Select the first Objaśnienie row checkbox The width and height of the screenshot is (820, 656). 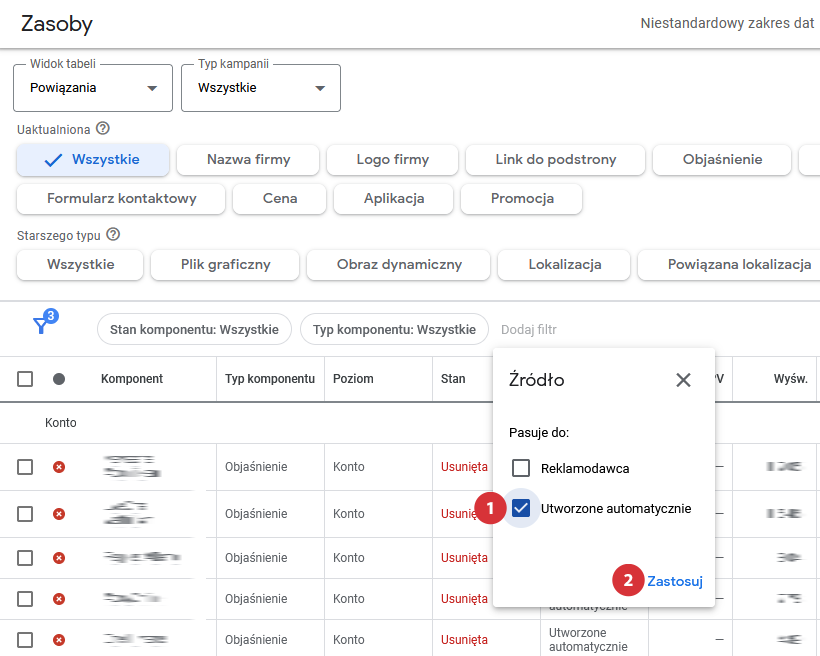point(25,467)
